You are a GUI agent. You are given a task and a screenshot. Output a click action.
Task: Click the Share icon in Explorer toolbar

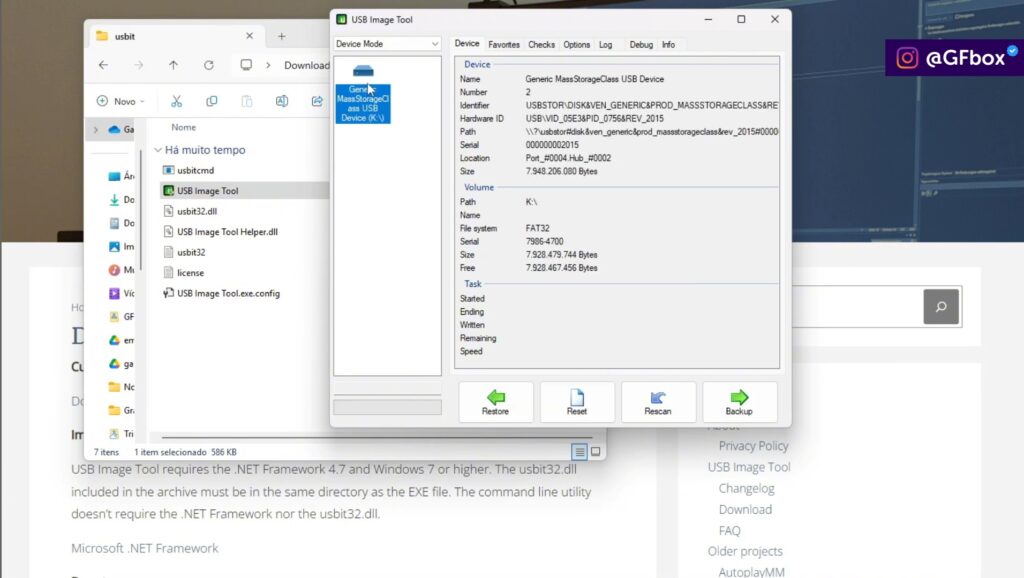[317, 101]
